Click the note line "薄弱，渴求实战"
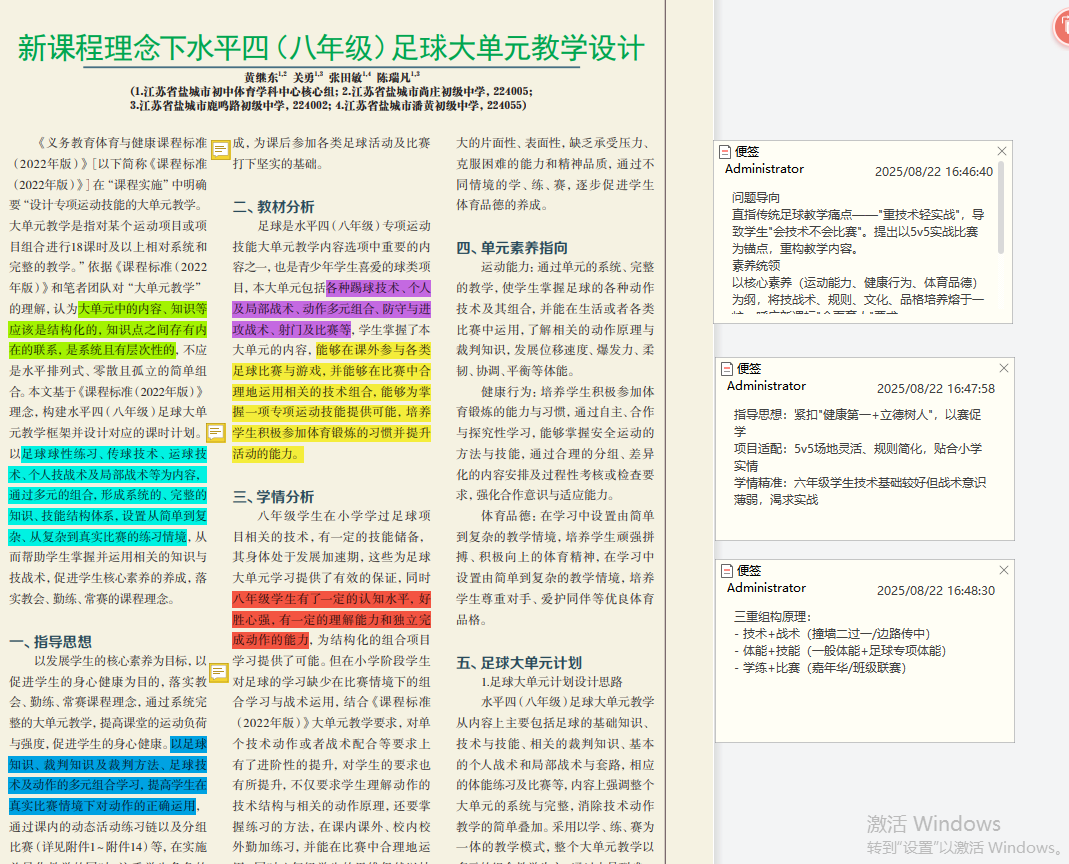This screenshot has height=864, width=1069. 776,500
